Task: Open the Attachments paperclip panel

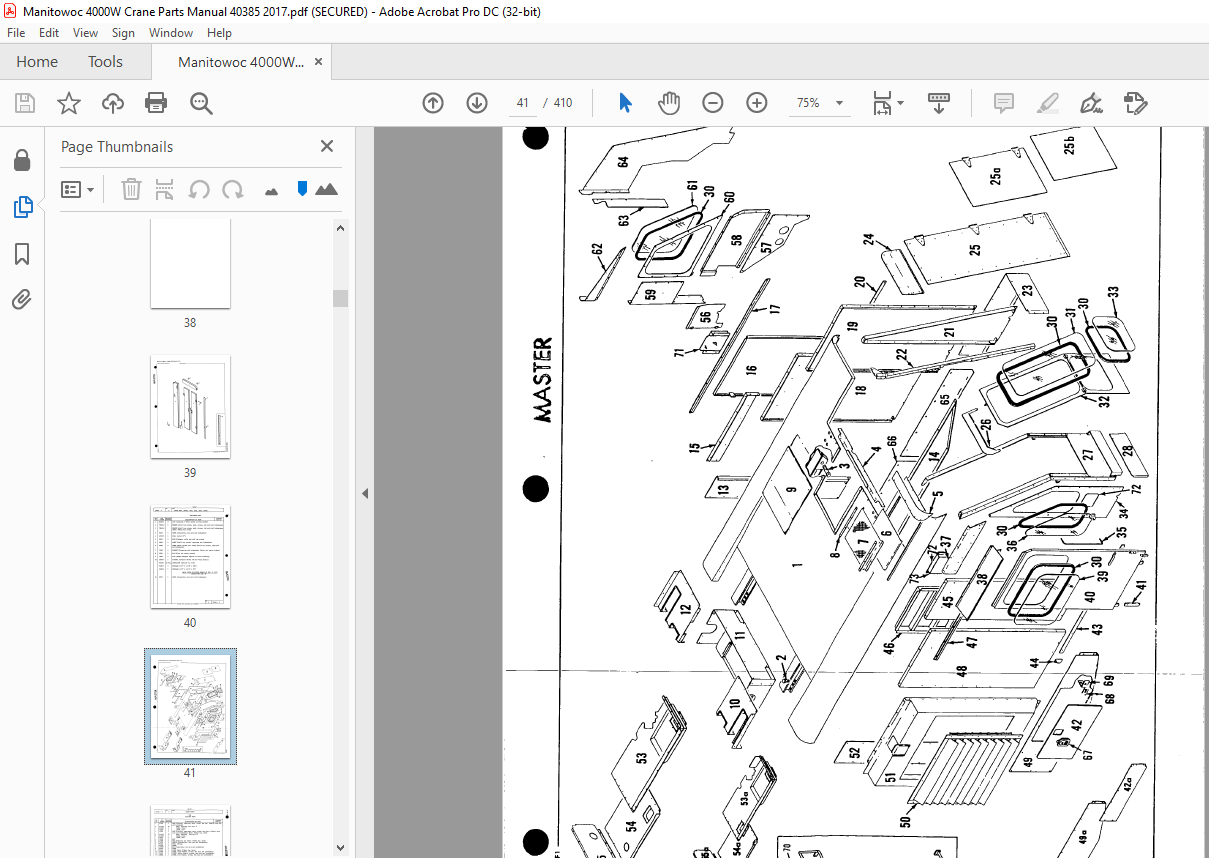Action: click(x=22, y=299)
